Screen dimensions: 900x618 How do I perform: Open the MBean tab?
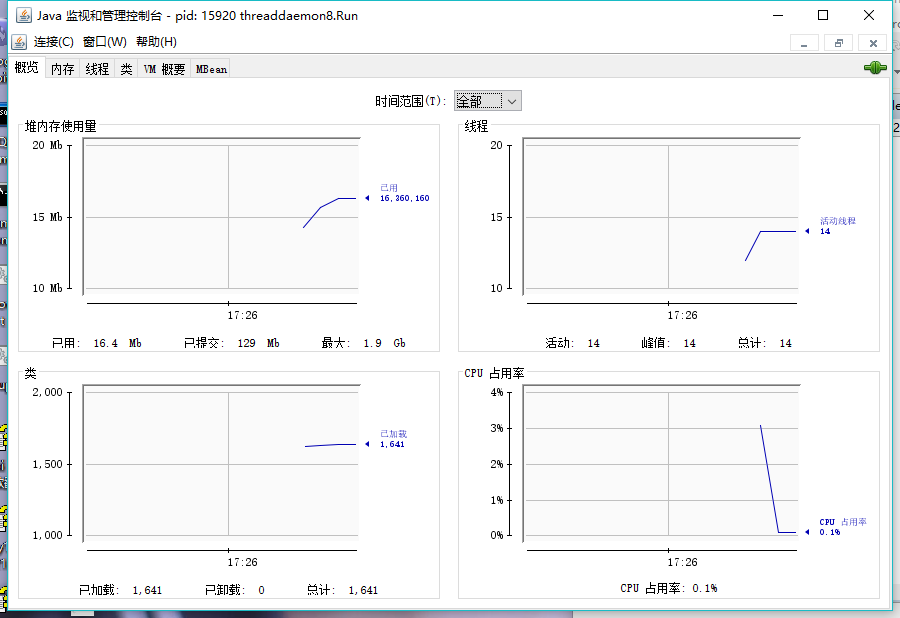(211, 69)
